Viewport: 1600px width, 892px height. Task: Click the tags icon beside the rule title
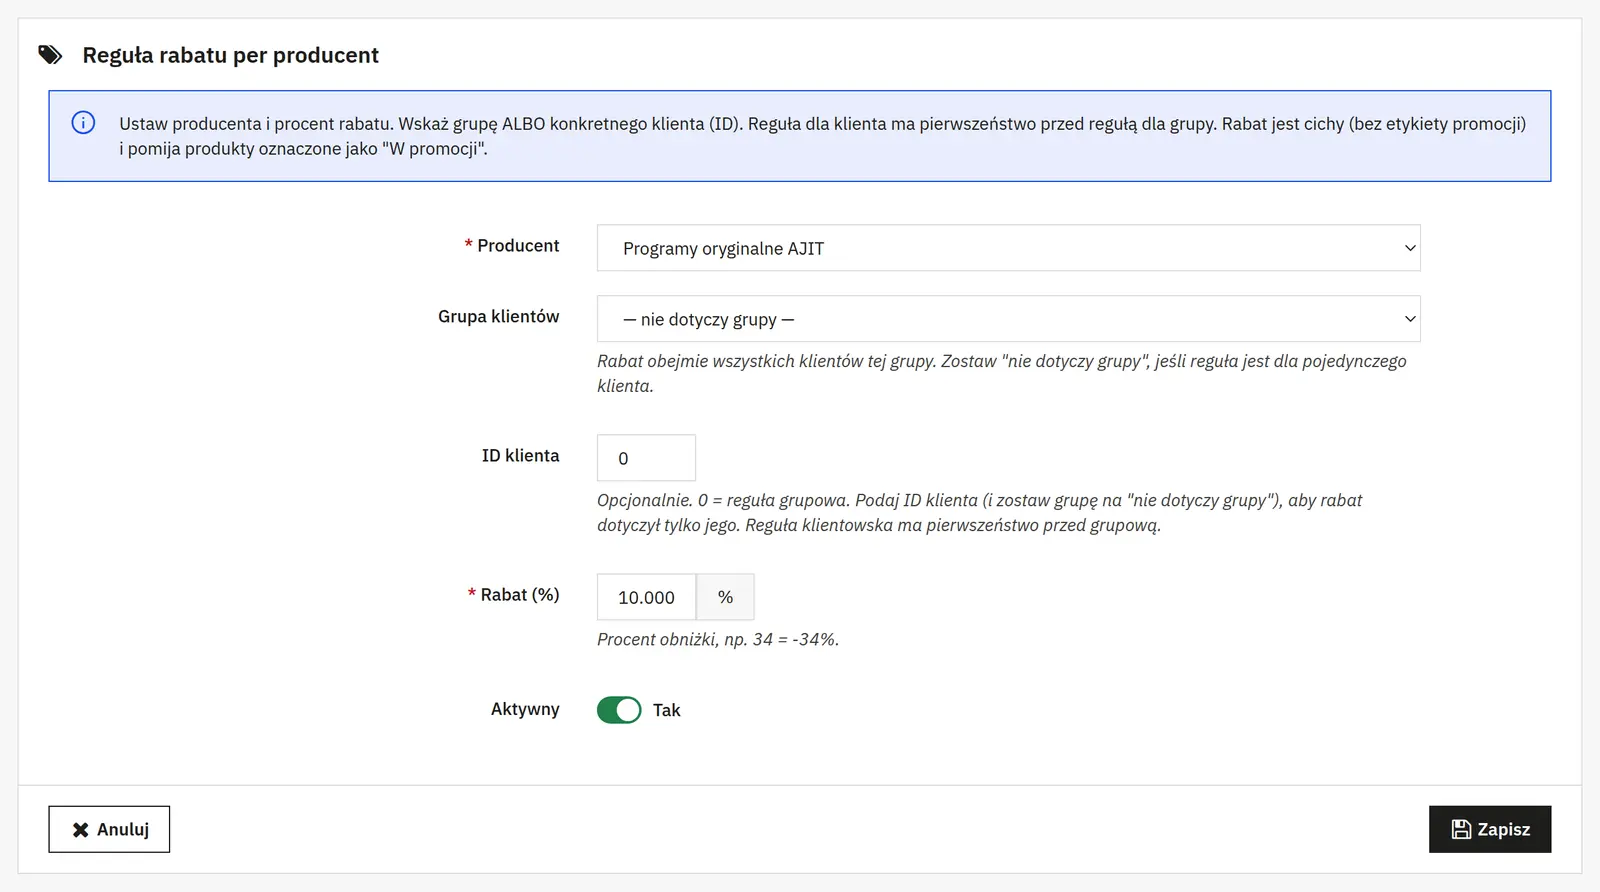(x=50, y=55)
